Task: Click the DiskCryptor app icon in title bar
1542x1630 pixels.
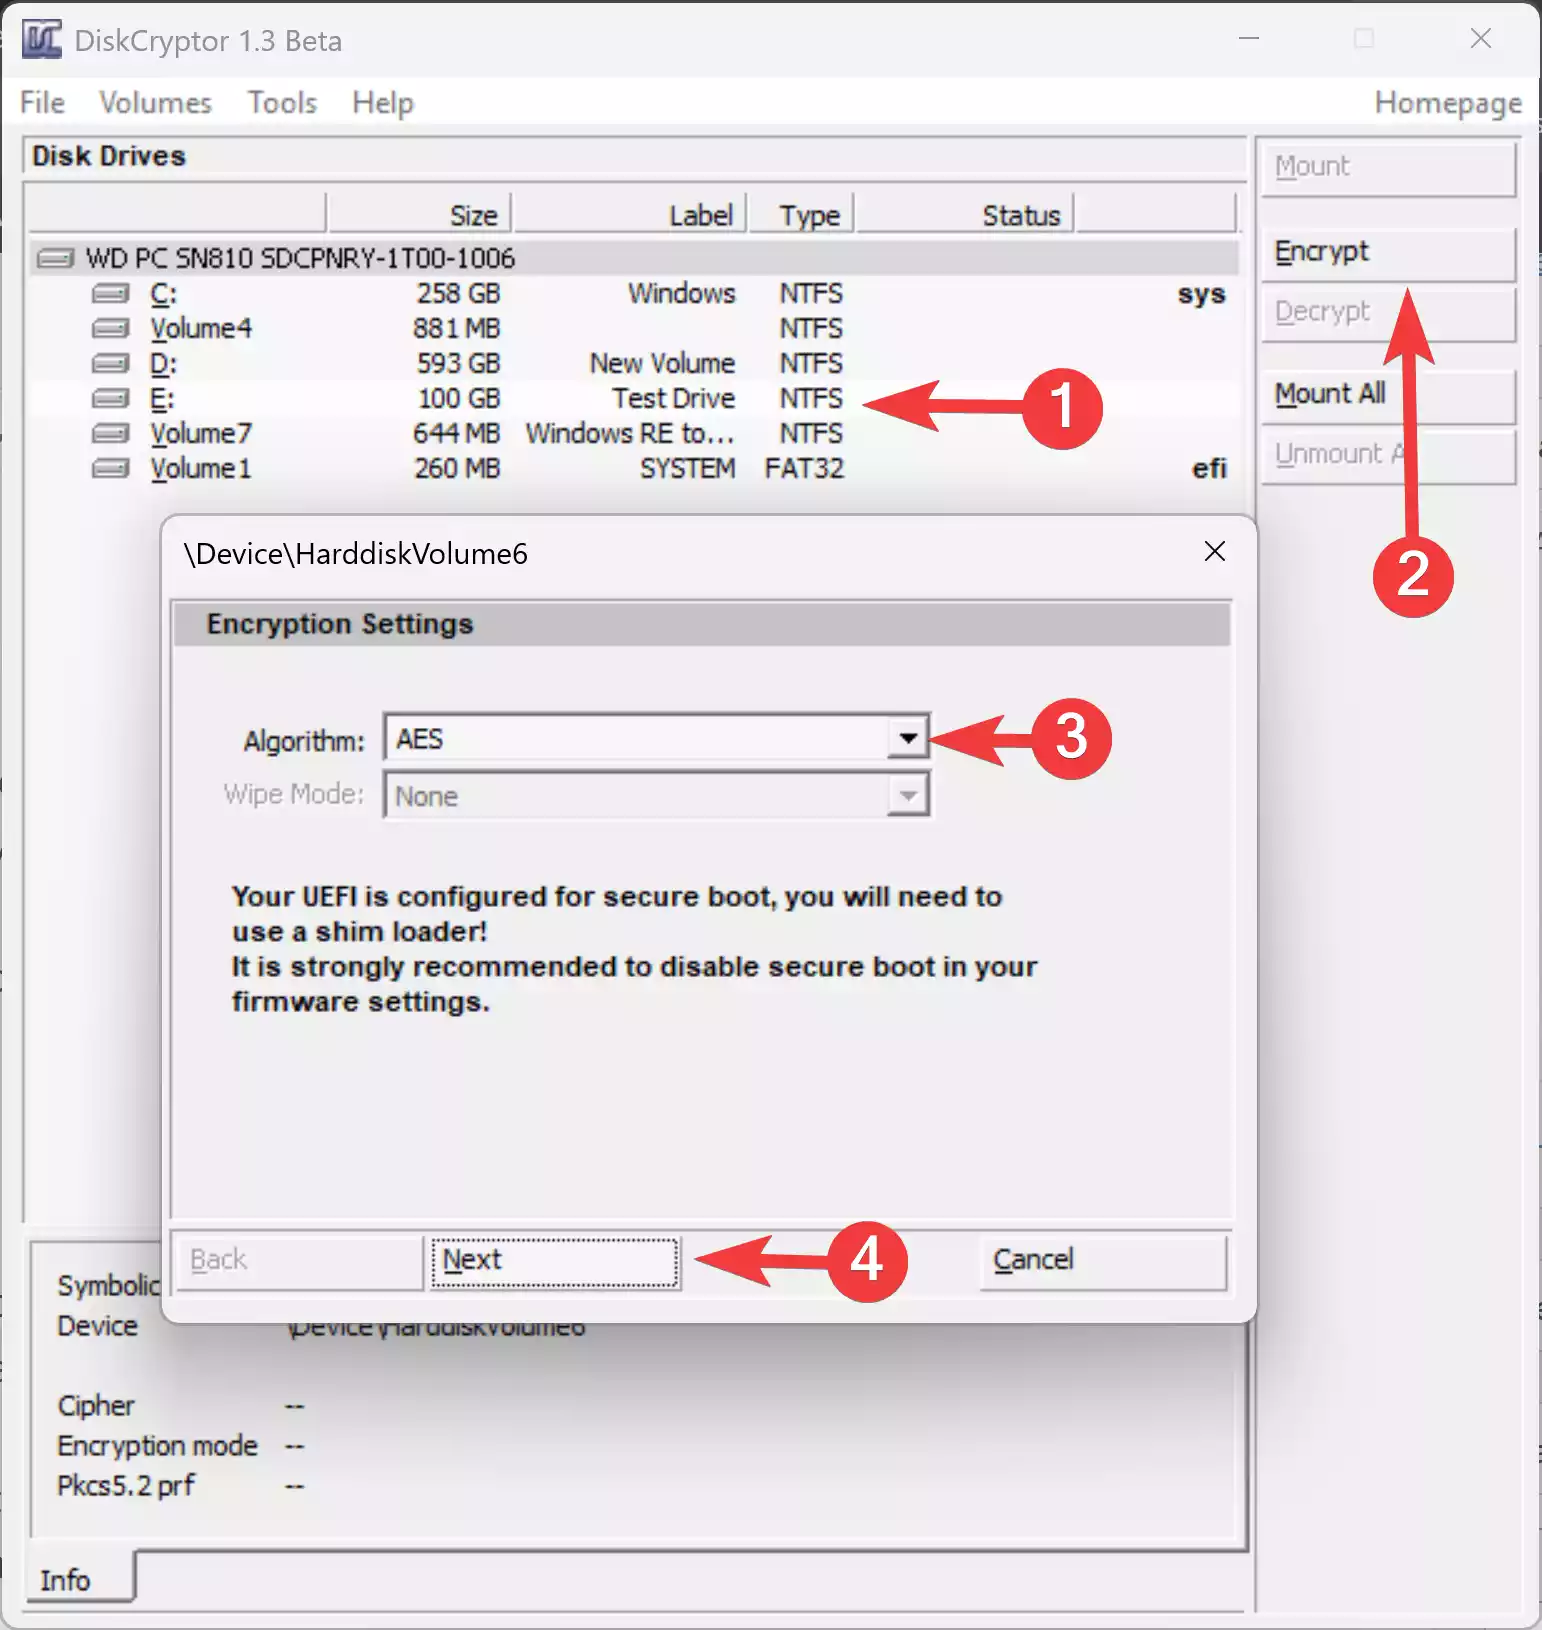Action: tap(42, 40)
